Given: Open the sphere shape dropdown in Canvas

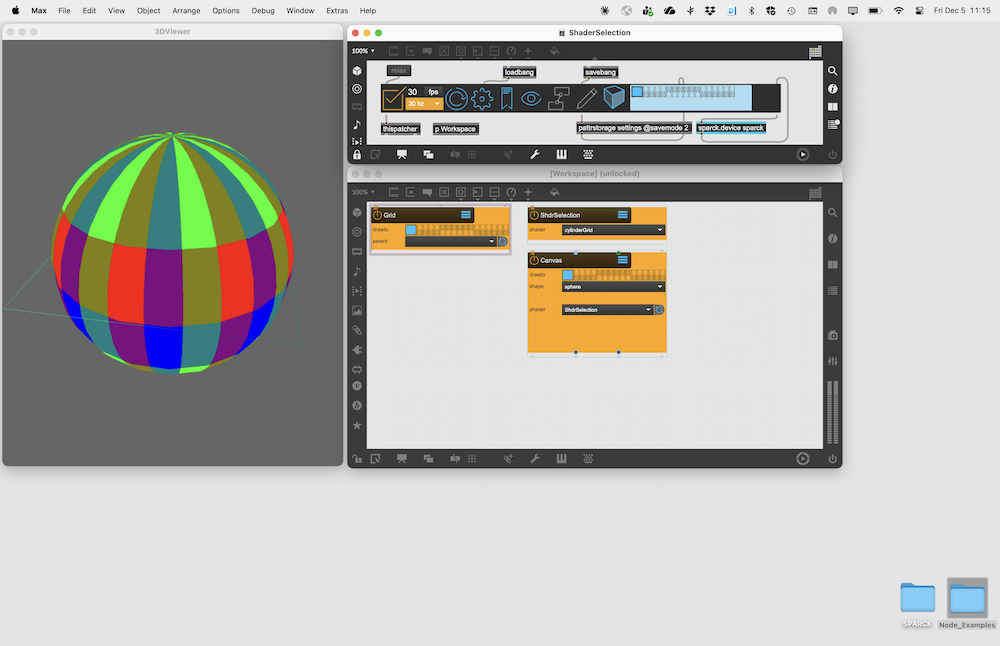Looking at the screenshot, I should click(612, 286).
